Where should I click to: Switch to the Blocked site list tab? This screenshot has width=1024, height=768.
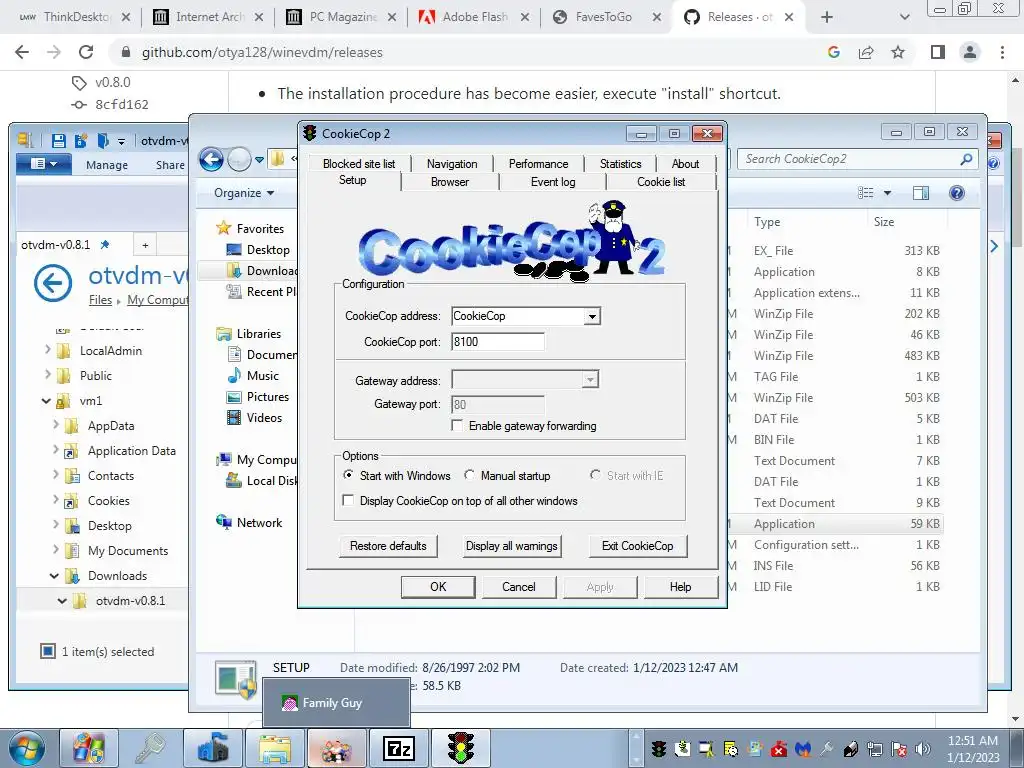coord(359,163)
